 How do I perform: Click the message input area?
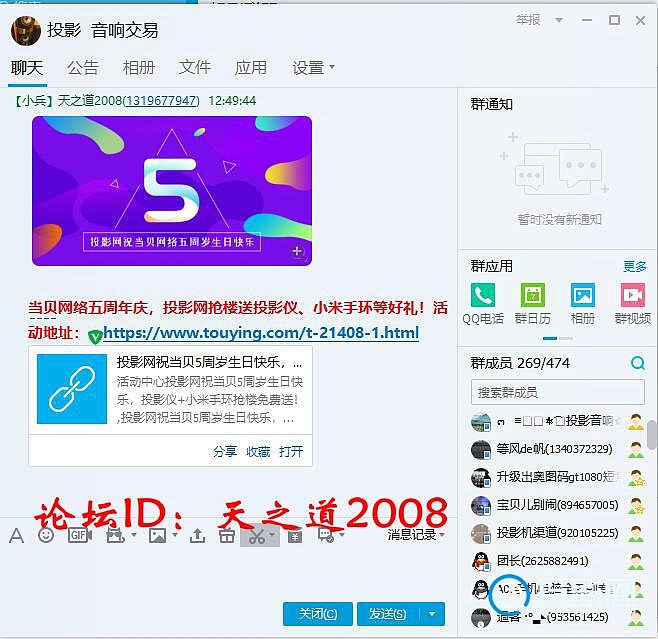pos(227,573)
